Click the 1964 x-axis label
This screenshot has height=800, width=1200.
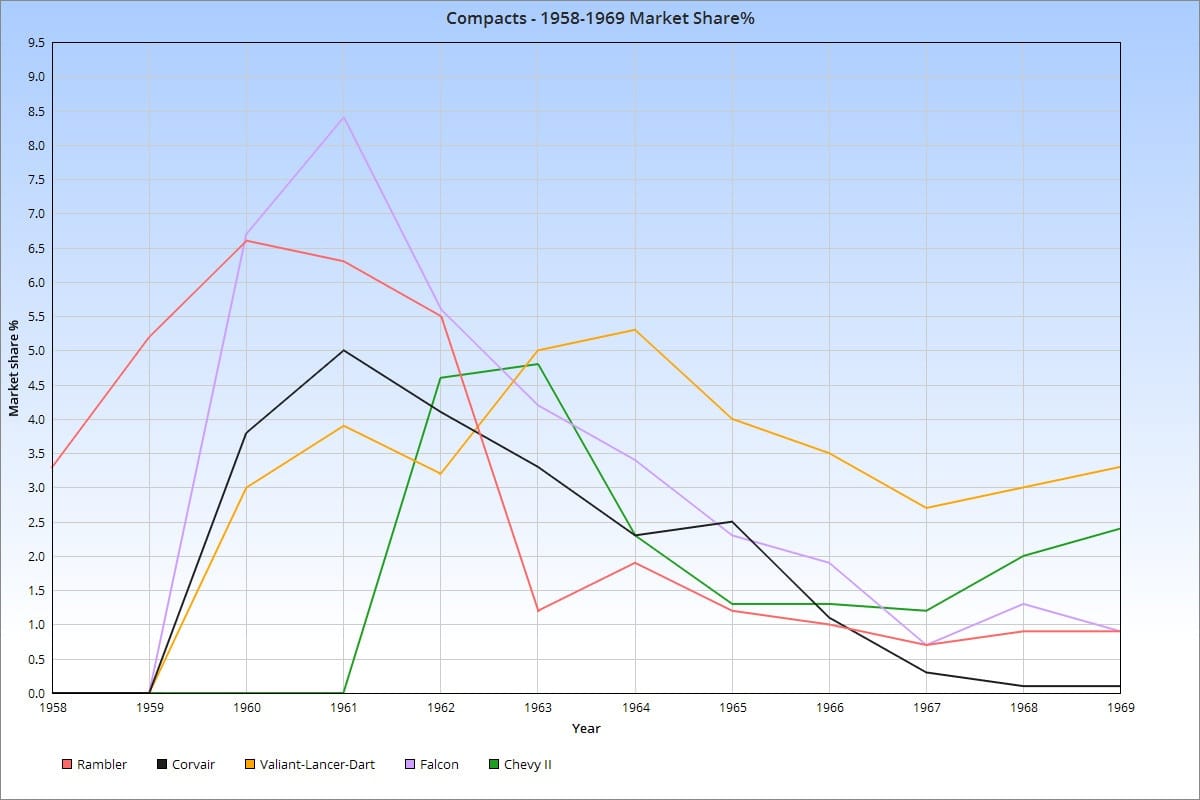pyautogui.click(x=635, y=708)
